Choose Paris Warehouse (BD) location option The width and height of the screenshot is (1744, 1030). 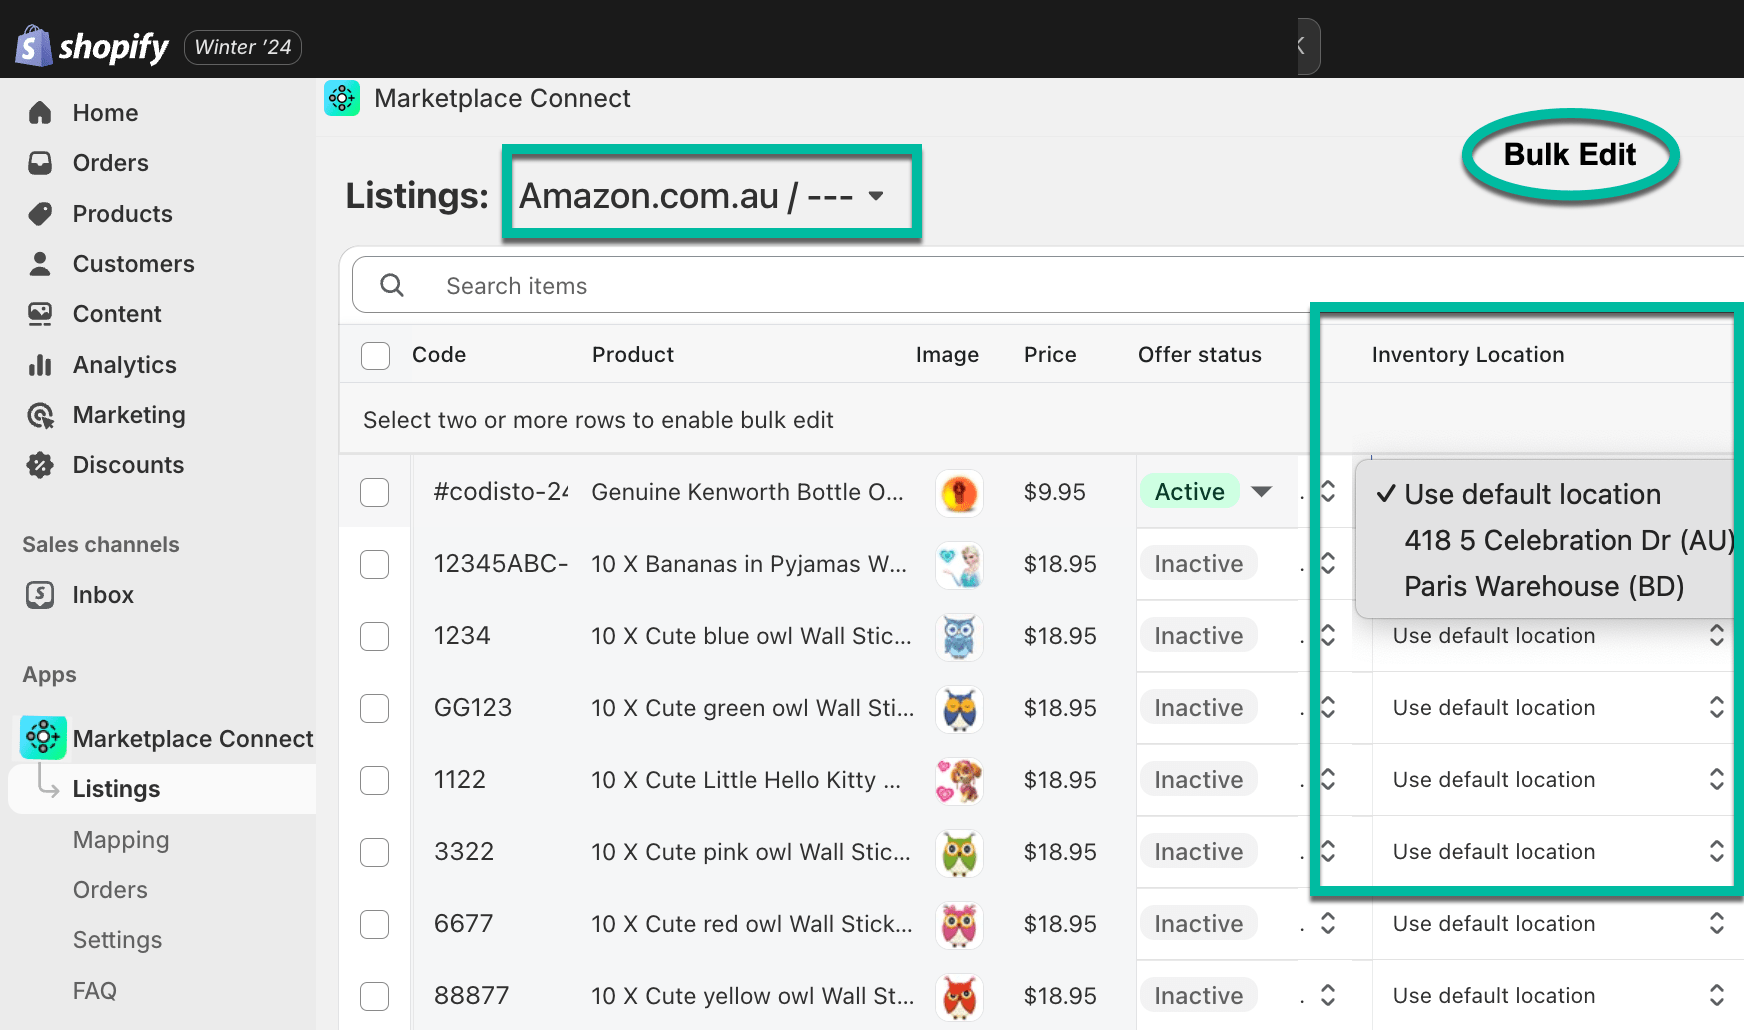click(1544, 586)
